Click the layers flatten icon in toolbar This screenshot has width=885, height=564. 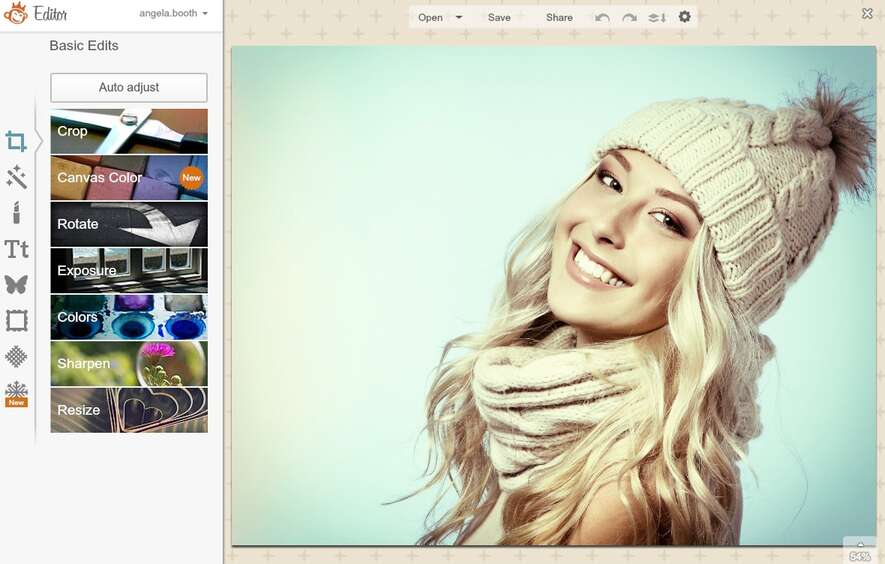[657, 18]
